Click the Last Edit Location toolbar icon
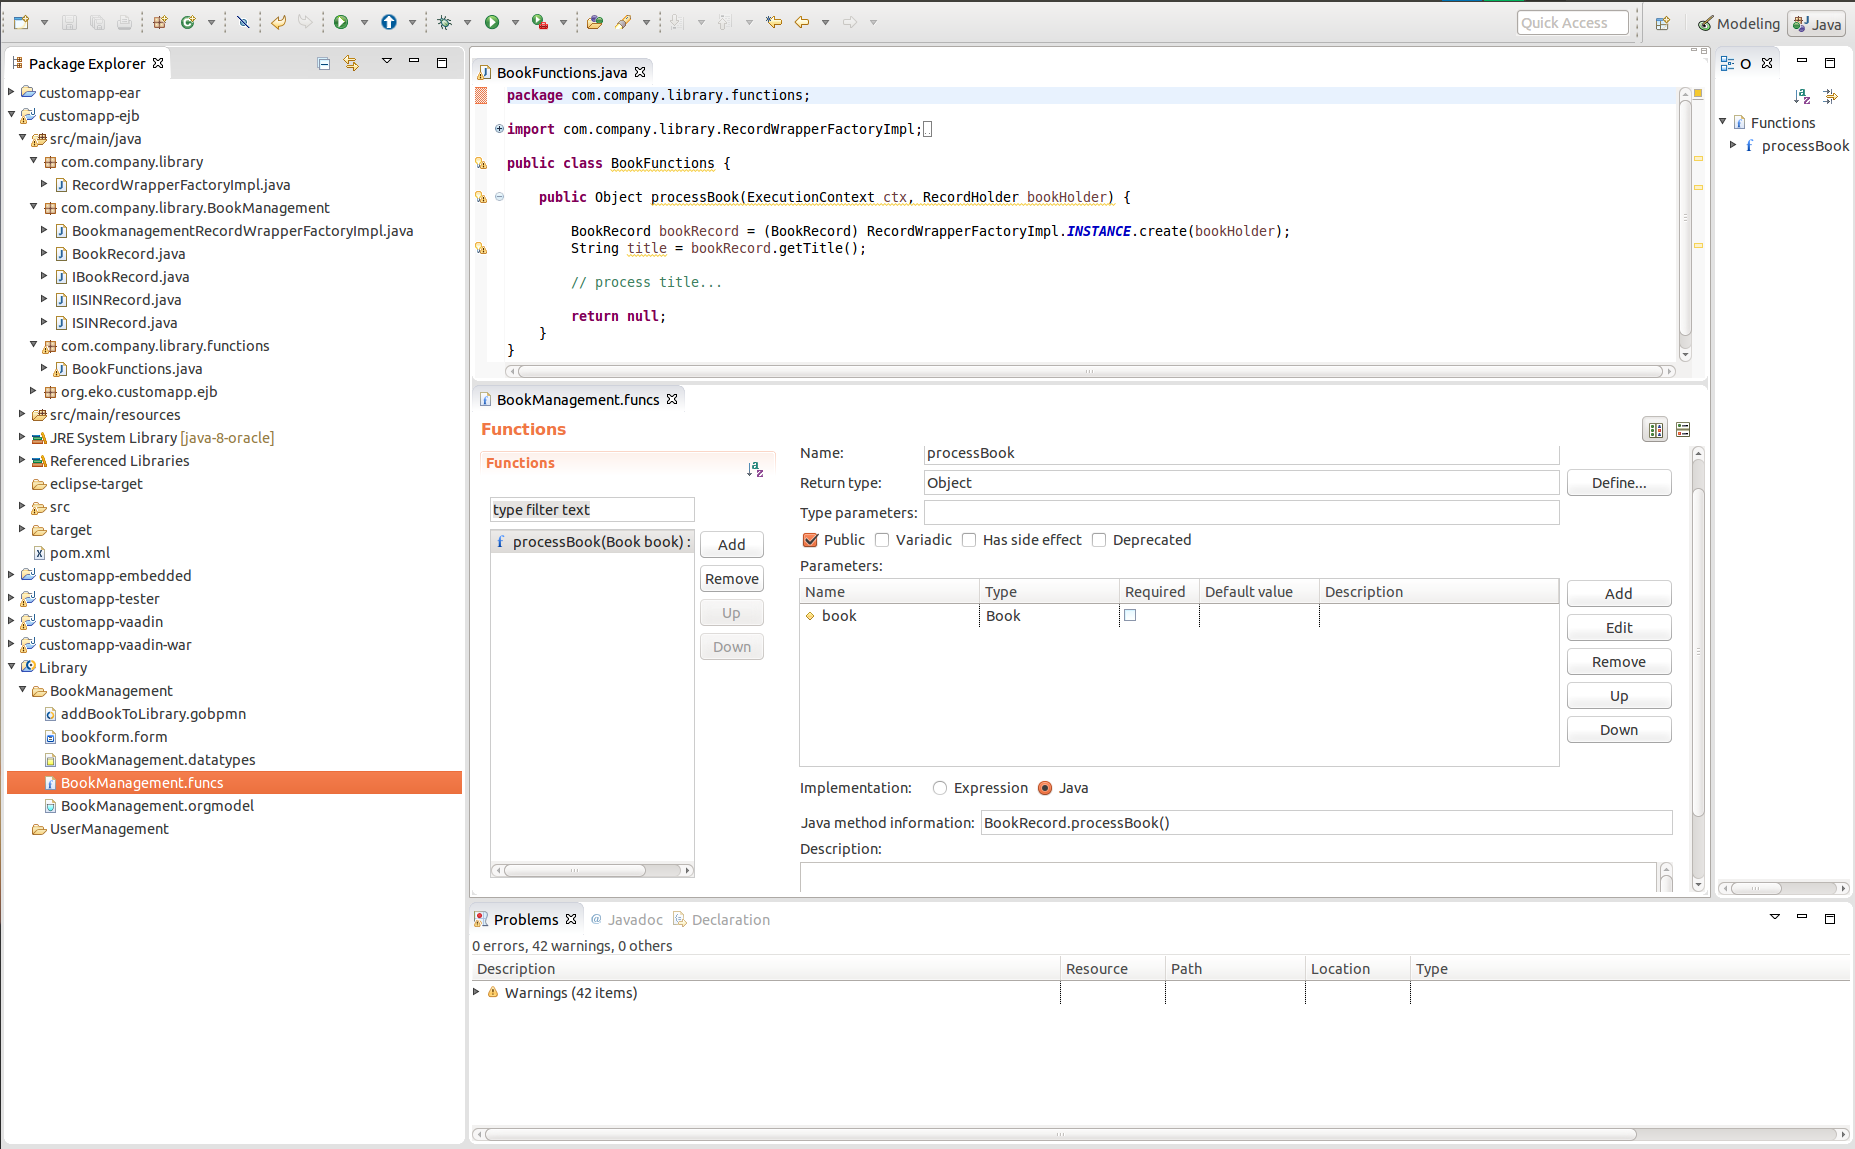The image size is (1855, 1149). pyautogui.click(x=774, y=22)
